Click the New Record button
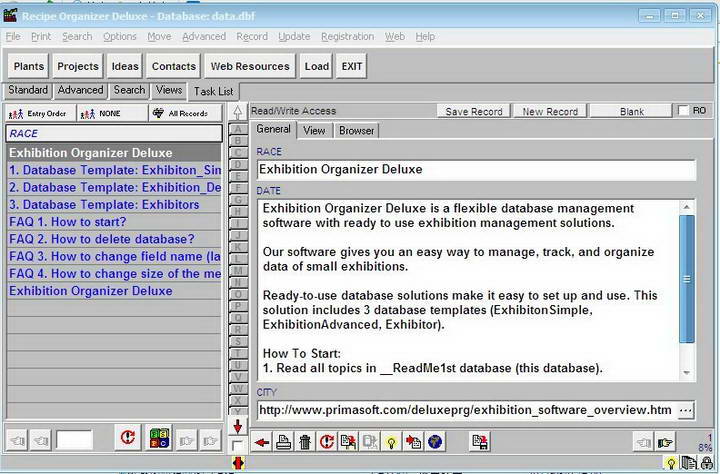This screenshot has width=720, height=474. tap(550, 112)
